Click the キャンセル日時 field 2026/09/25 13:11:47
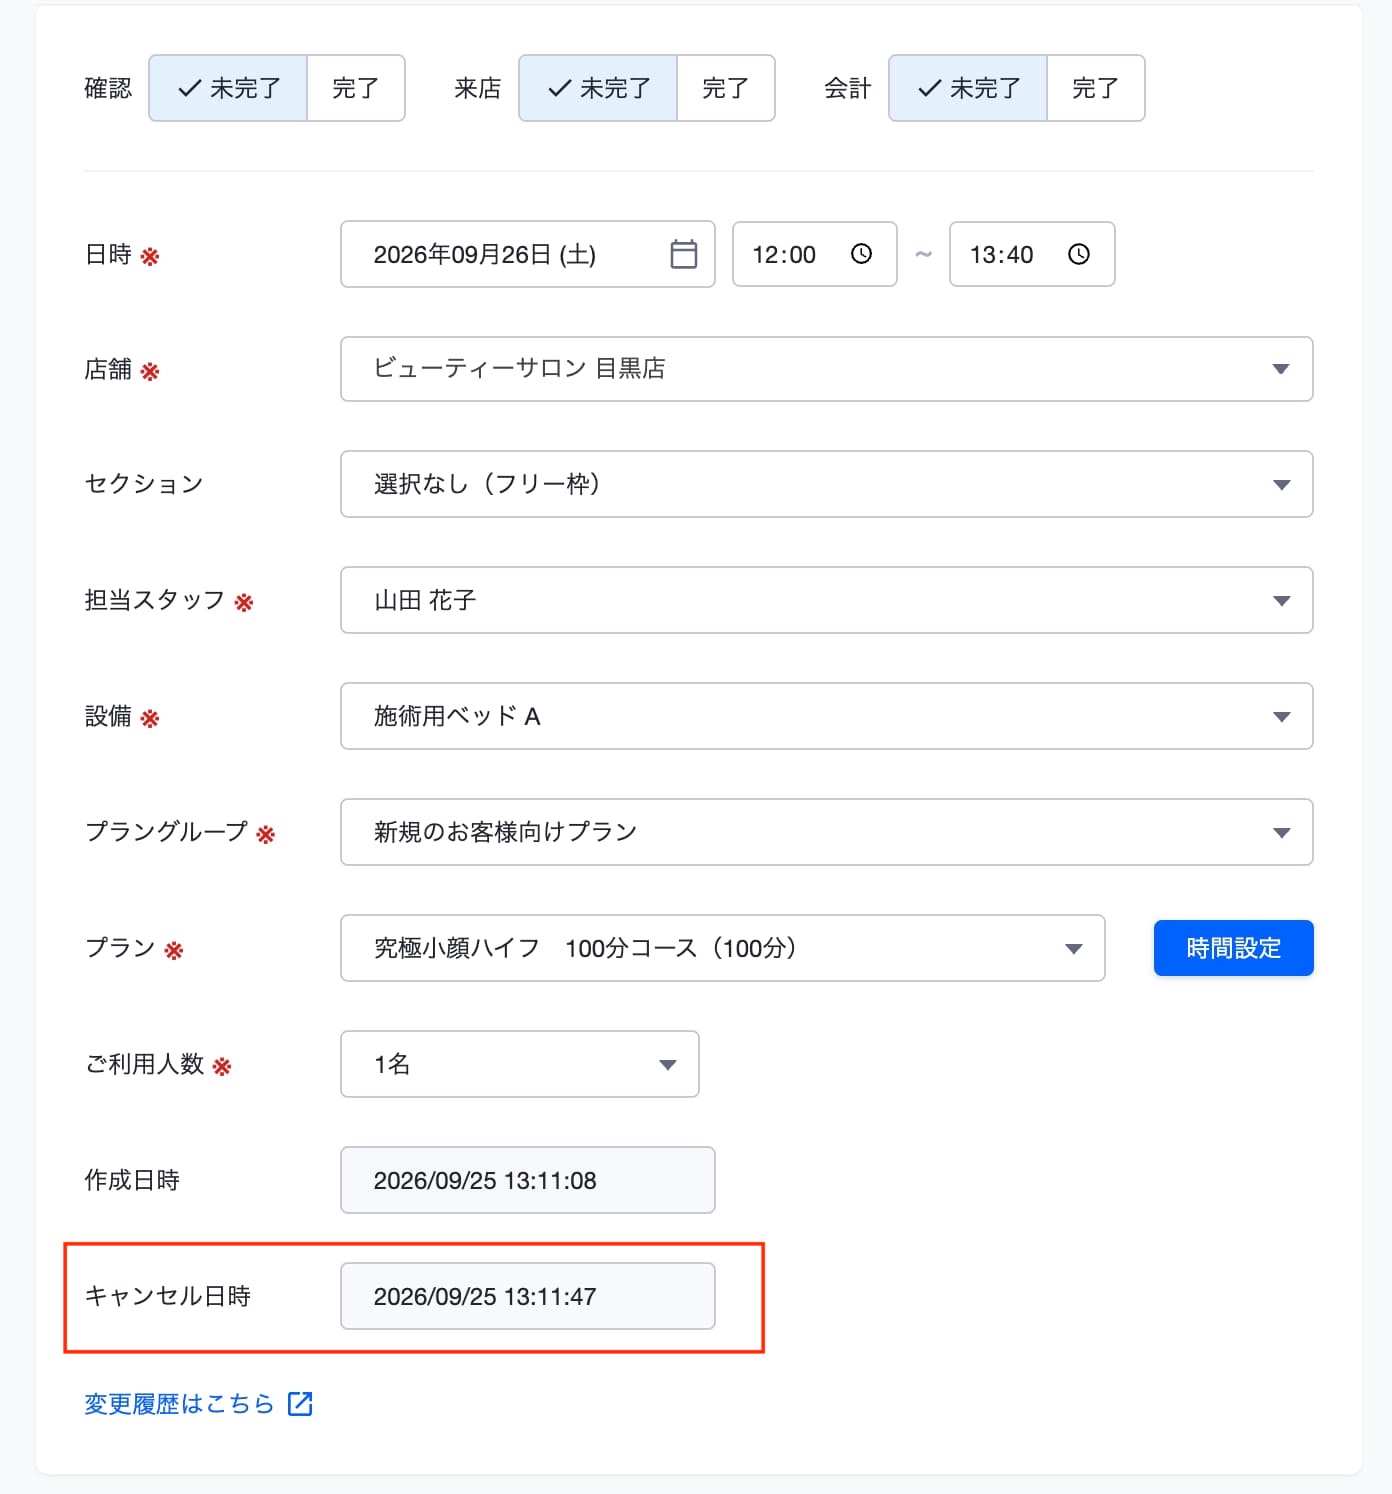The height and width of the screenshot is (1494, 1392). (528, 1296)
